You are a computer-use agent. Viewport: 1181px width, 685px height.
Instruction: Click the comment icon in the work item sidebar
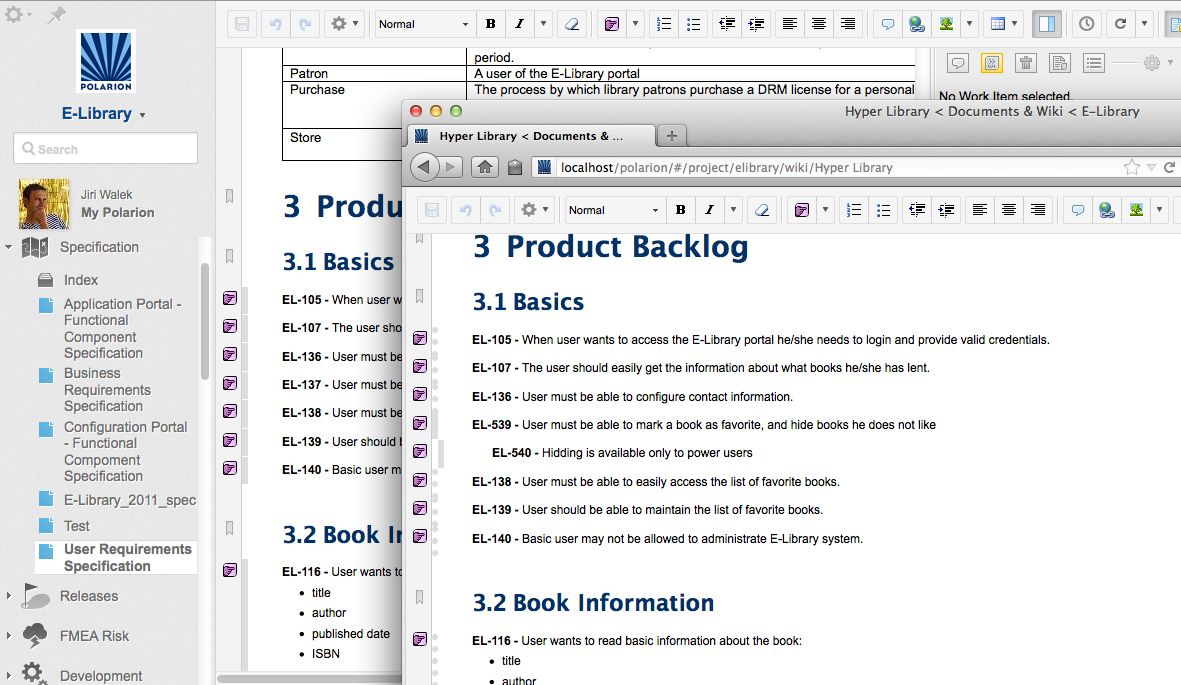click(x=958, y=63)
